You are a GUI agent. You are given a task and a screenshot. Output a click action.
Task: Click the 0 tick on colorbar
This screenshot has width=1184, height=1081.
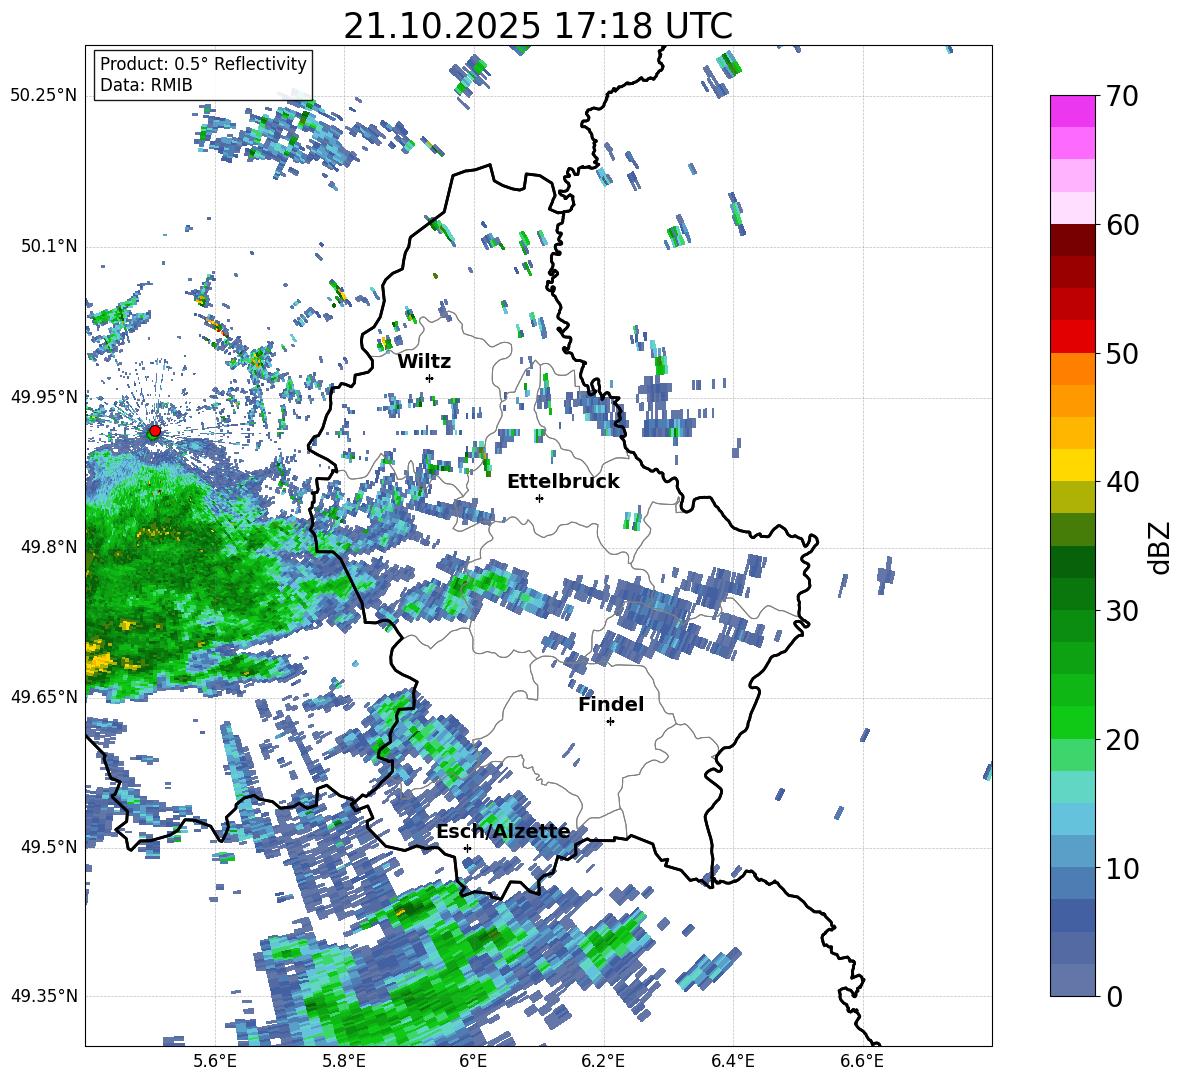[1114, 996]
